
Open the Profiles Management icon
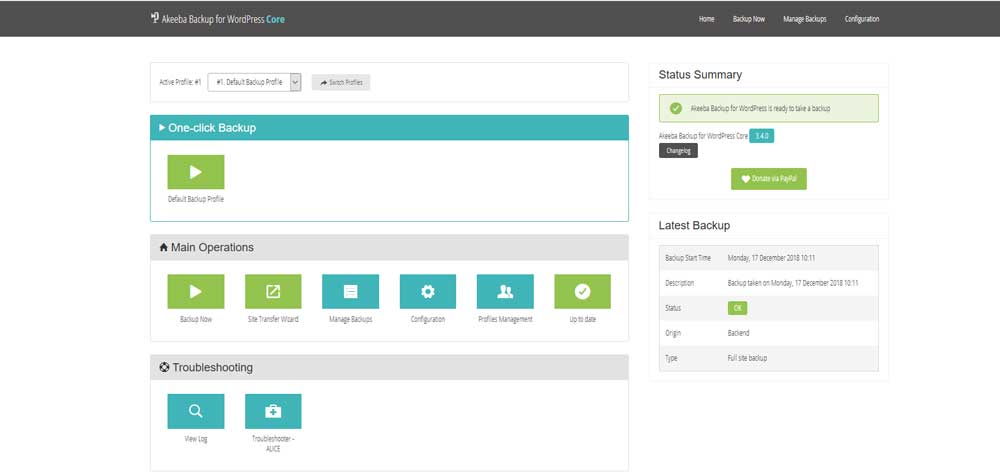[x=505, y=291]
